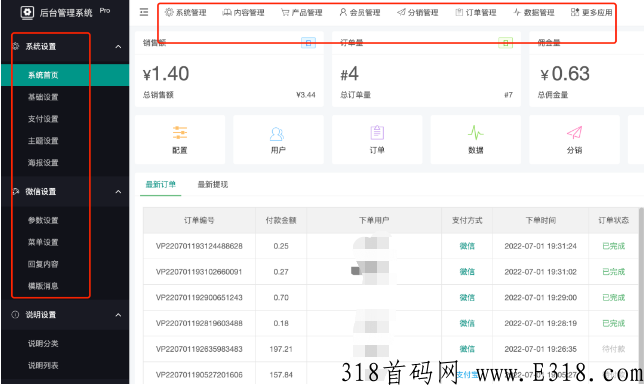
Task: Click the 支付方式 column header
Action: point(467,221)
